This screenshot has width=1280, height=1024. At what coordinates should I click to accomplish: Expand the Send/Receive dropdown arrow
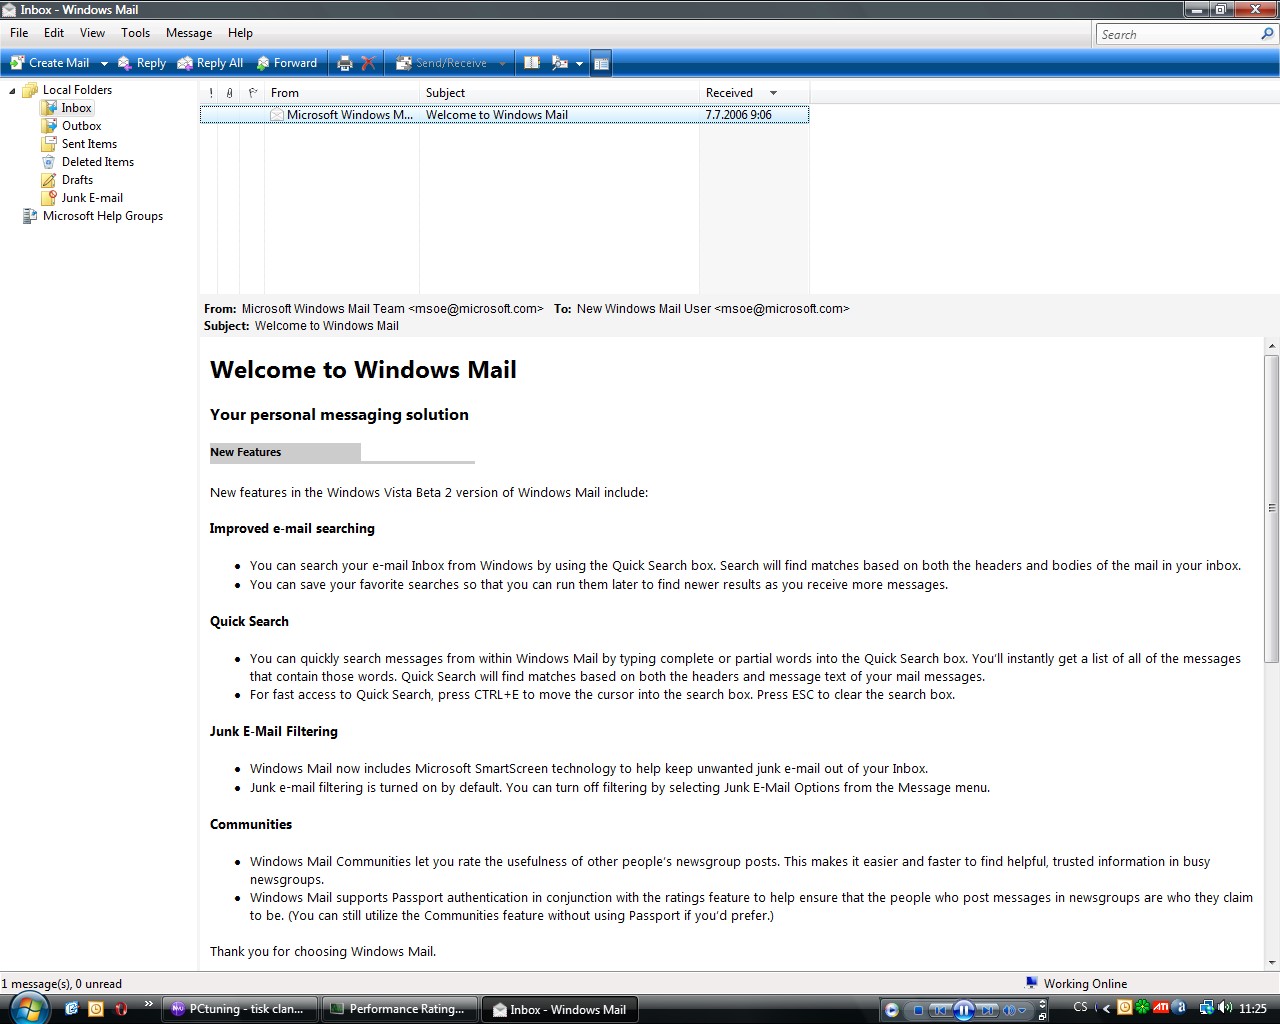tap(502, 63)
